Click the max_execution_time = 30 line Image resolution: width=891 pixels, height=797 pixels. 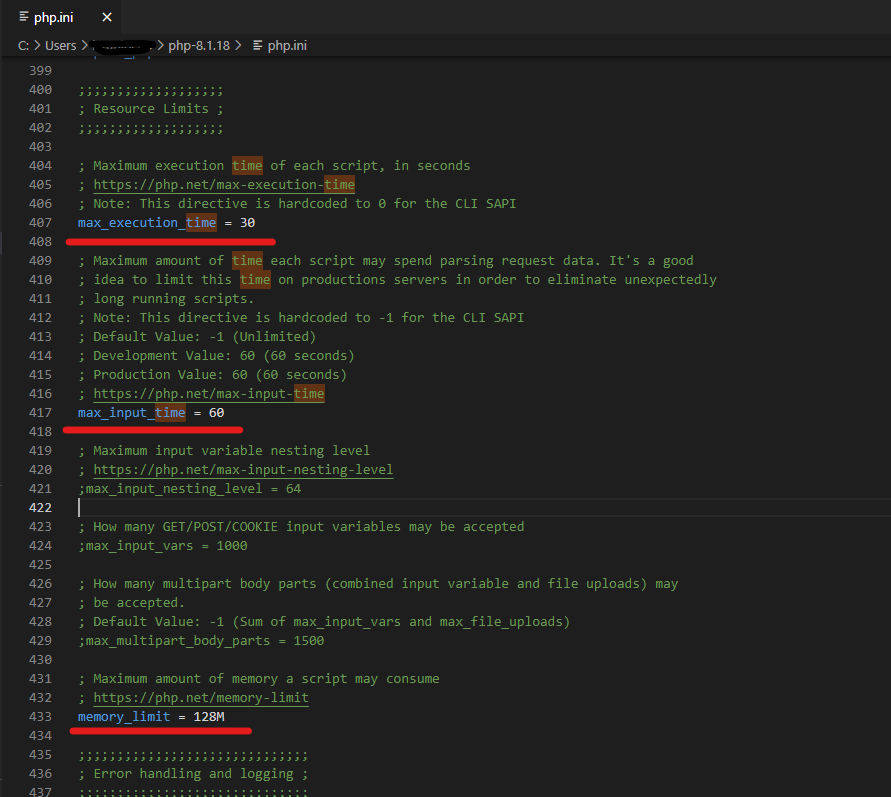pyautogui.click(x=166, y=223)
